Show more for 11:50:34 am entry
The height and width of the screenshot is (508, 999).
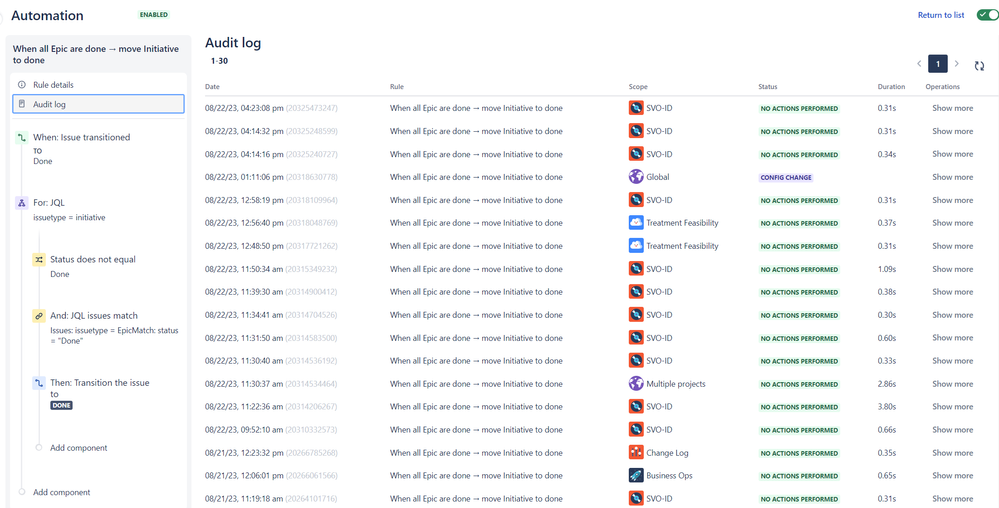point(952,269)
